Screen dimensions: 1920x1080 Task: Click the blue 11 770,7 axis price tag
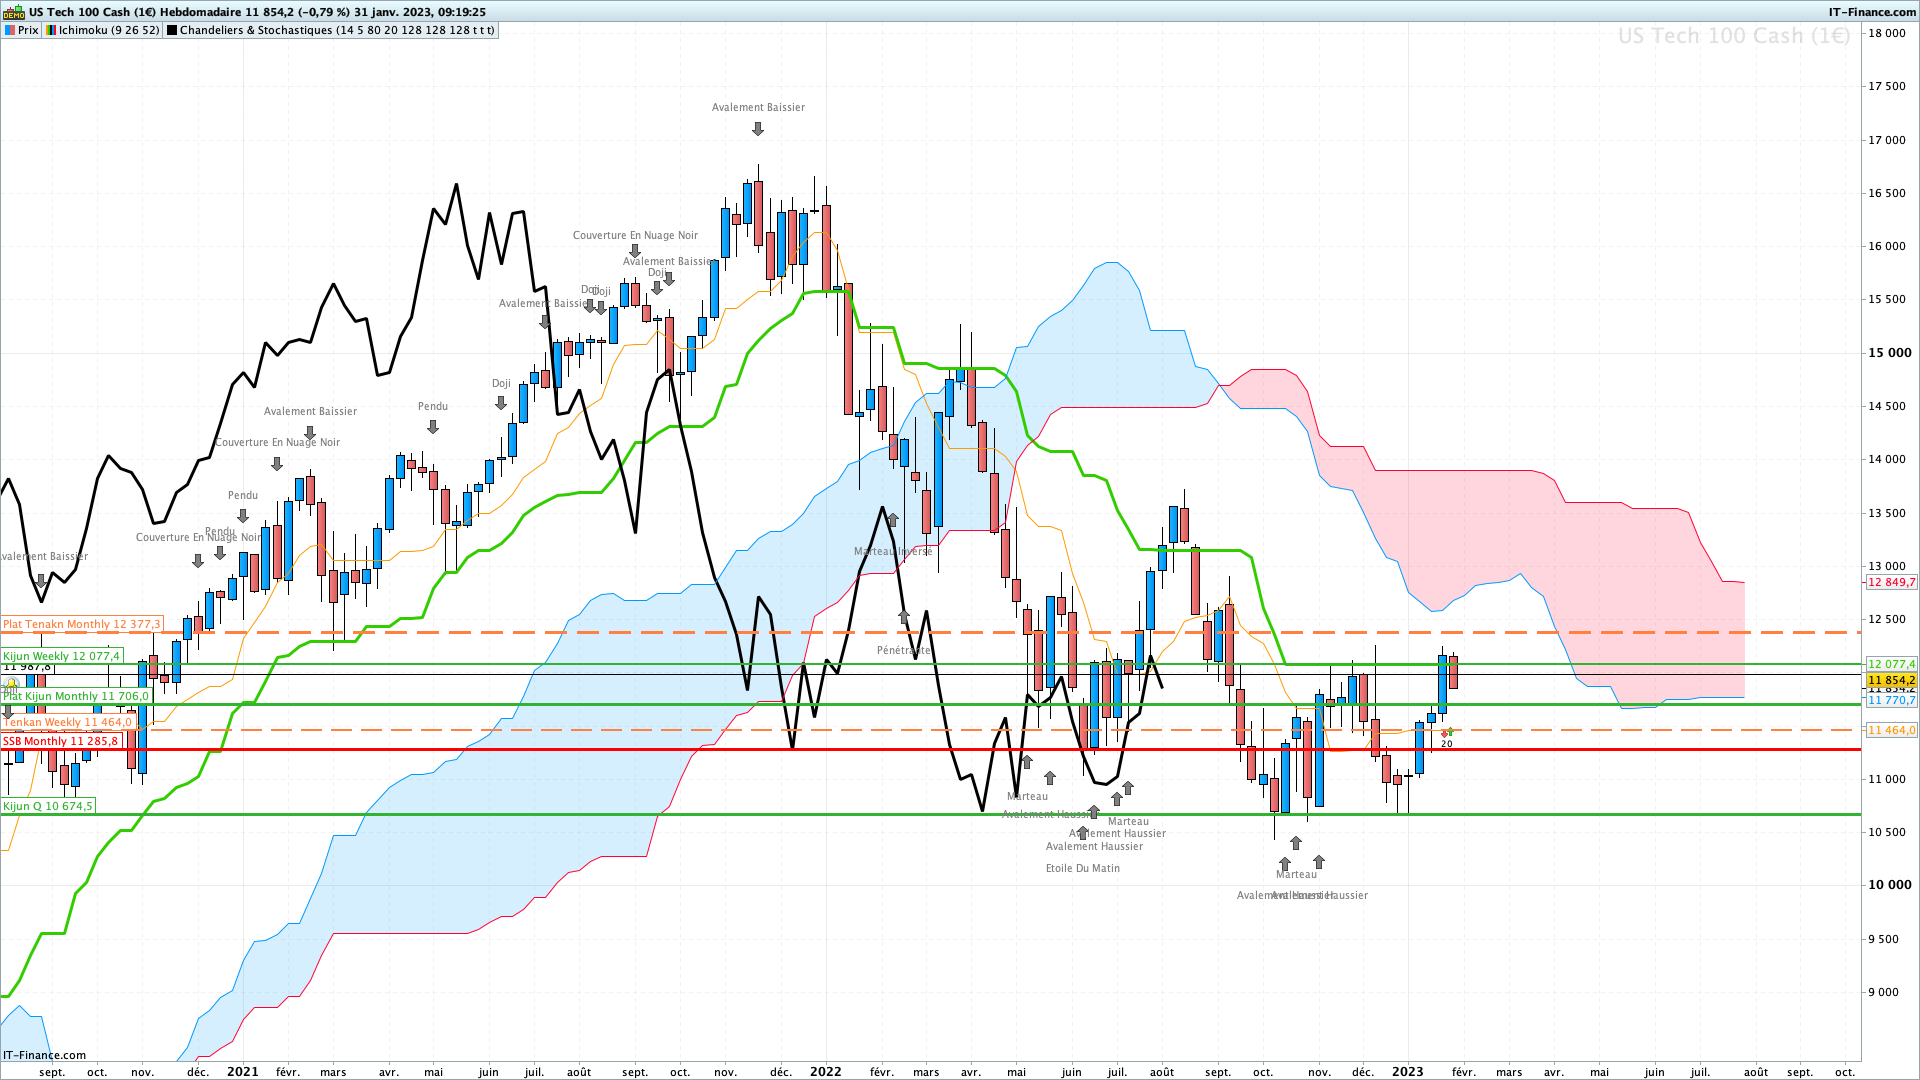pos(1891,701)
